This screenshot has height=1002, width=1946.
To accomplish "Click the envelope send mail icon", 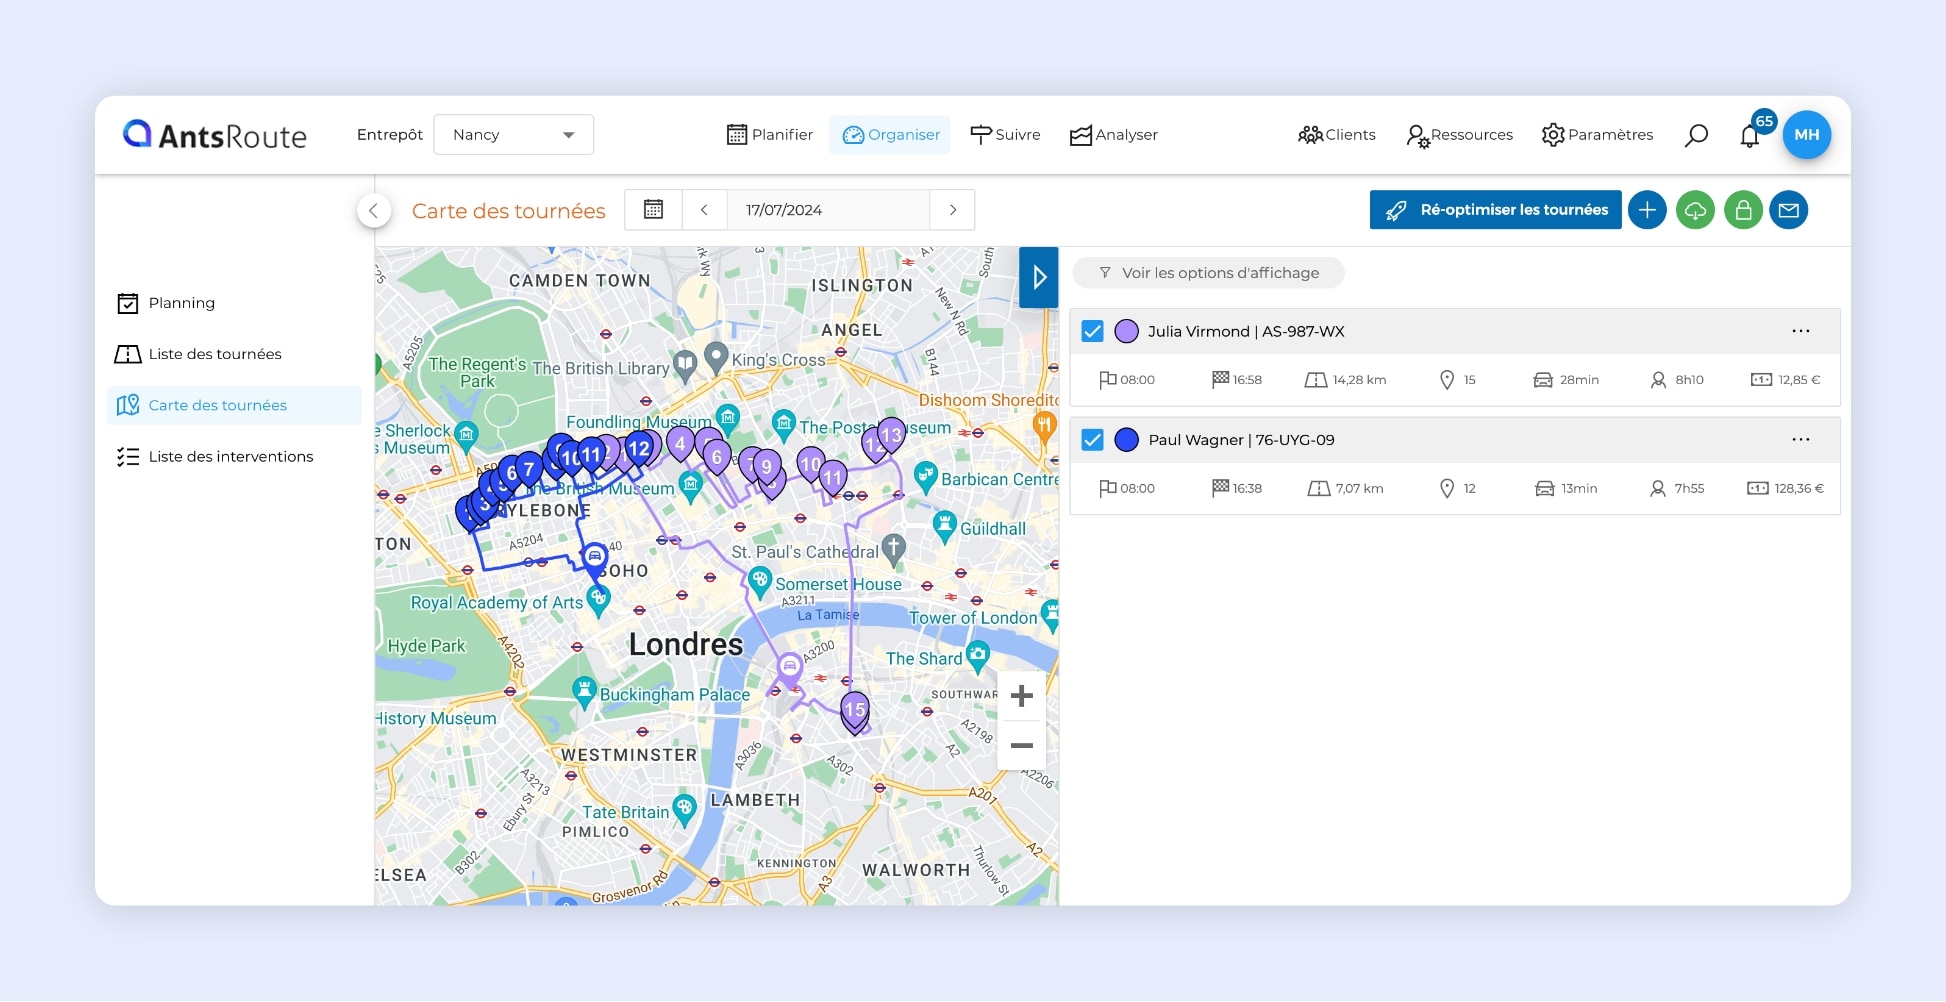I will coord(1789,210).
